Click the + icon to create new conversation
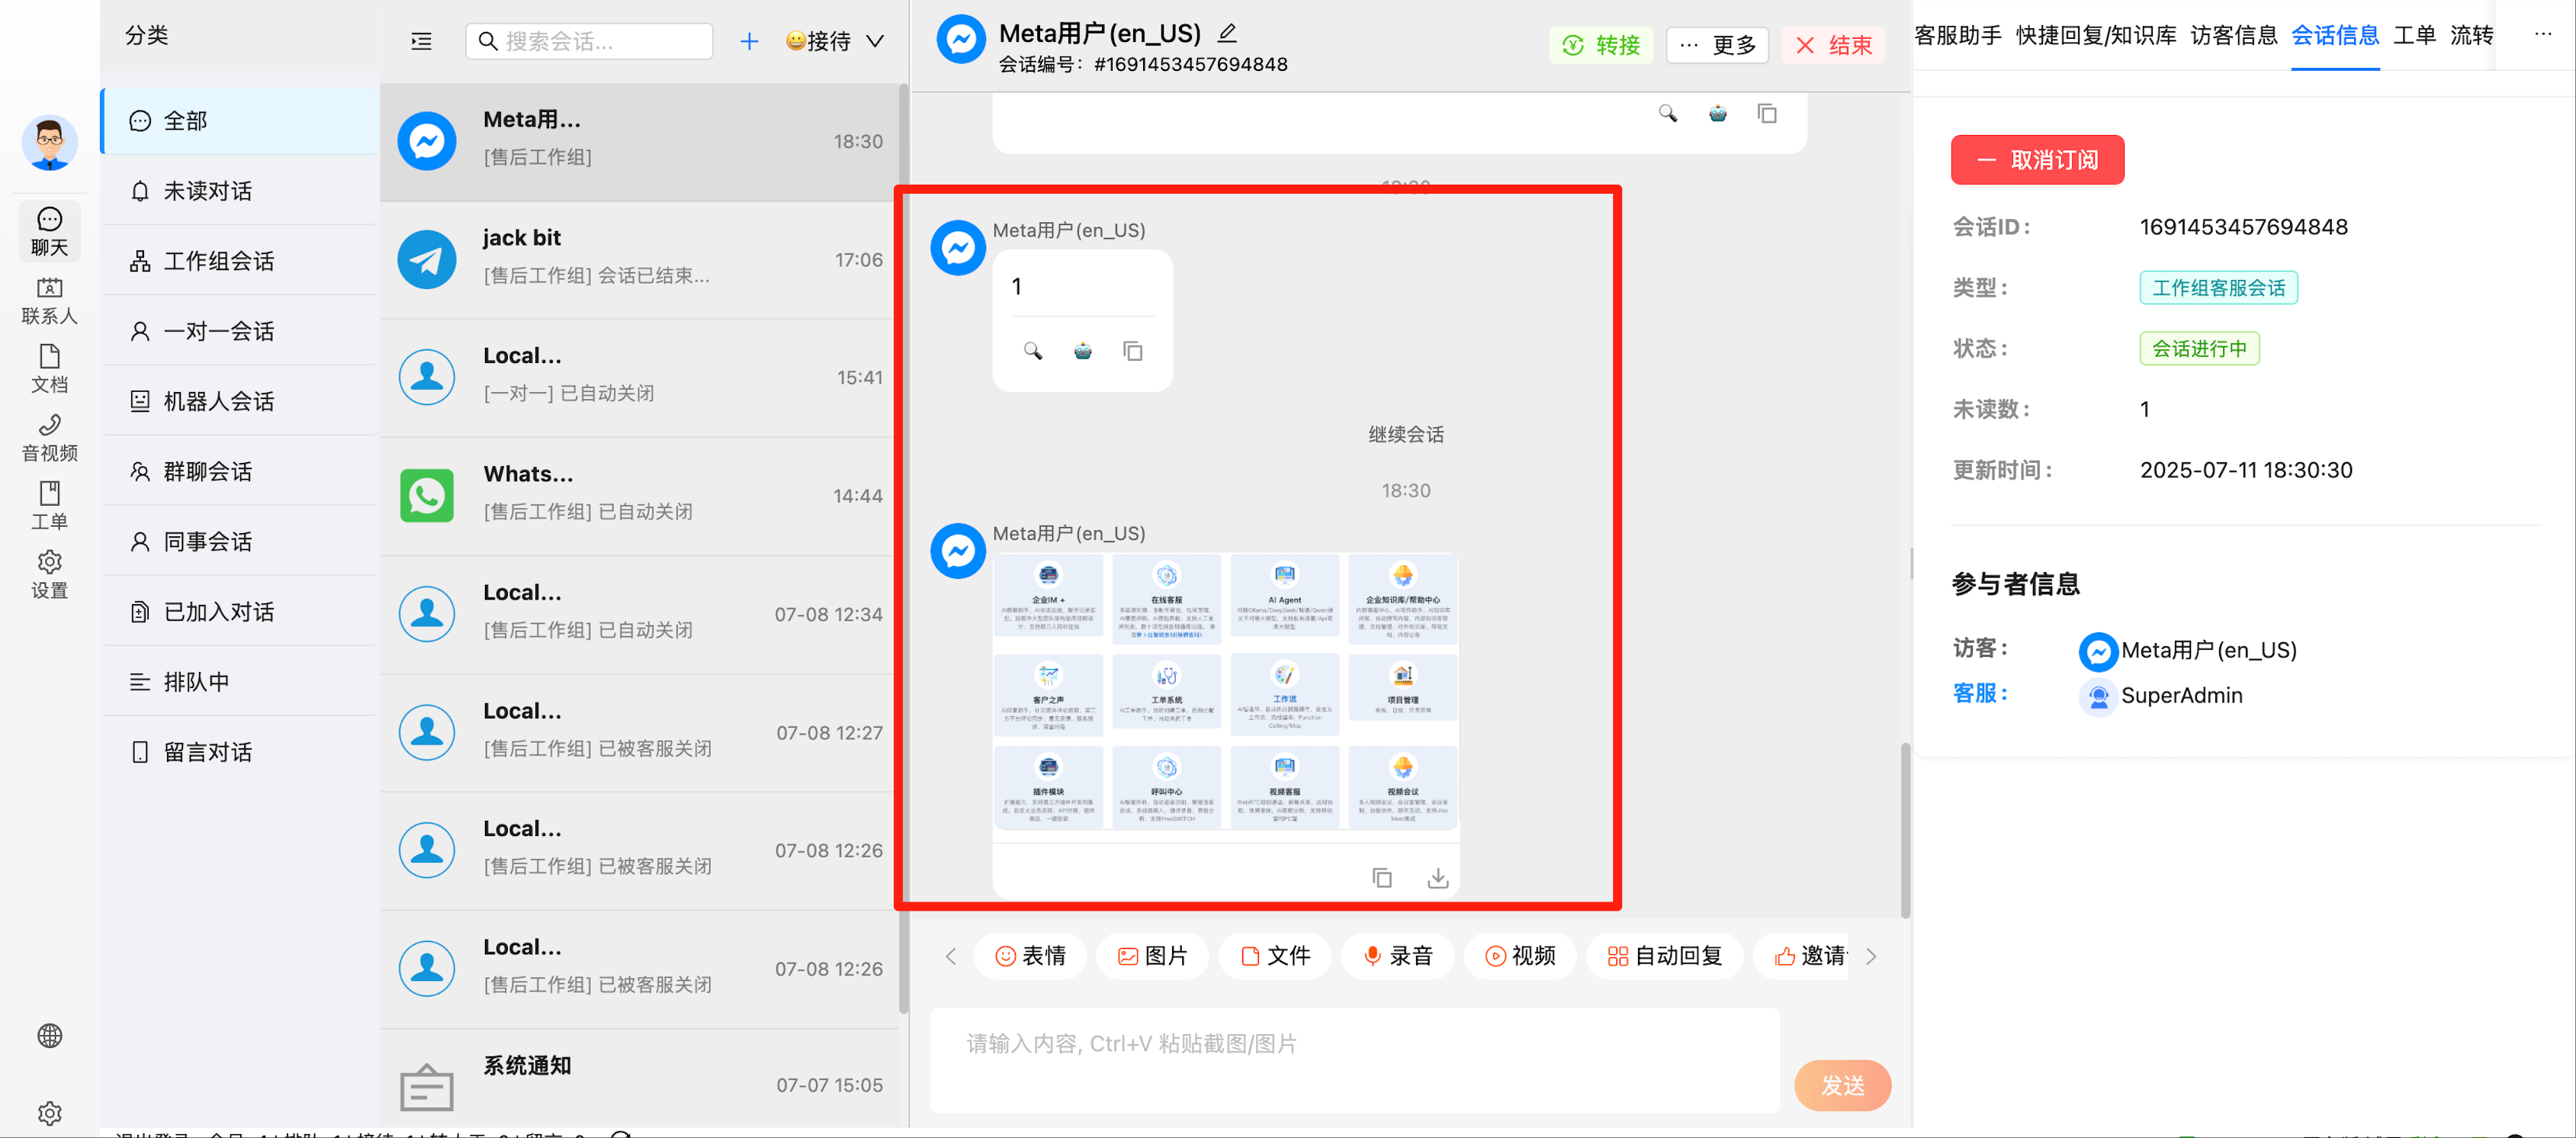This screenshot has width=2576, height=1138. point(749,41)
